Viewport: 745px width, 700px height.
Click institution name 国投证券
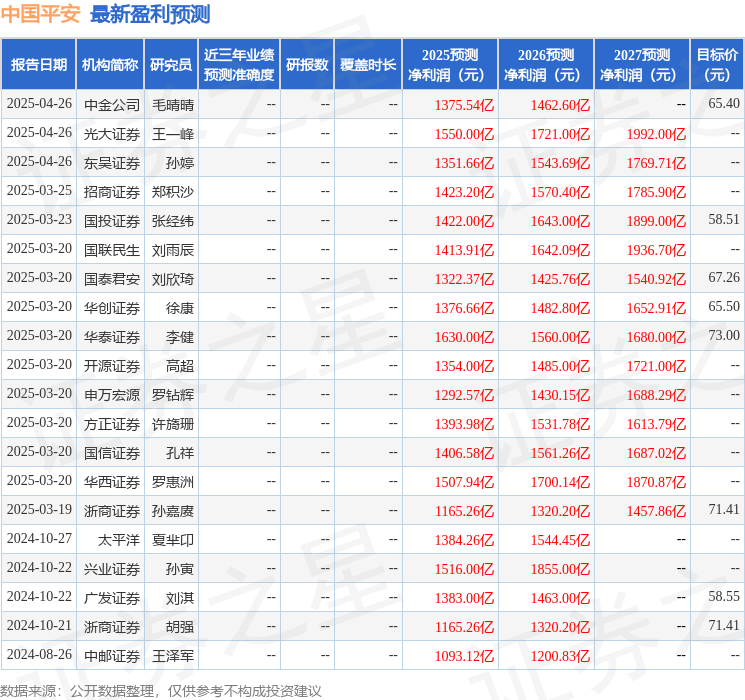112,221
